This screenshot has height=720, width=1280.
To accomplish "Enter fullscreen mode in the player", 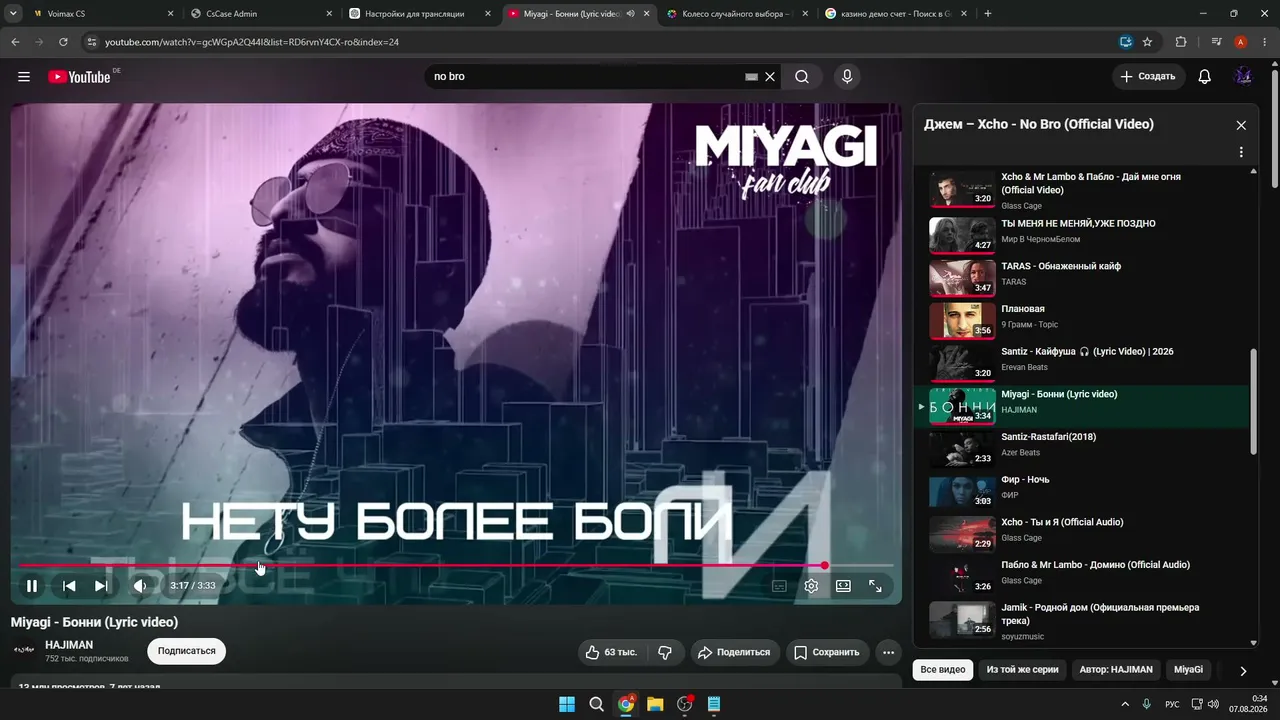I will coord(875,586).
